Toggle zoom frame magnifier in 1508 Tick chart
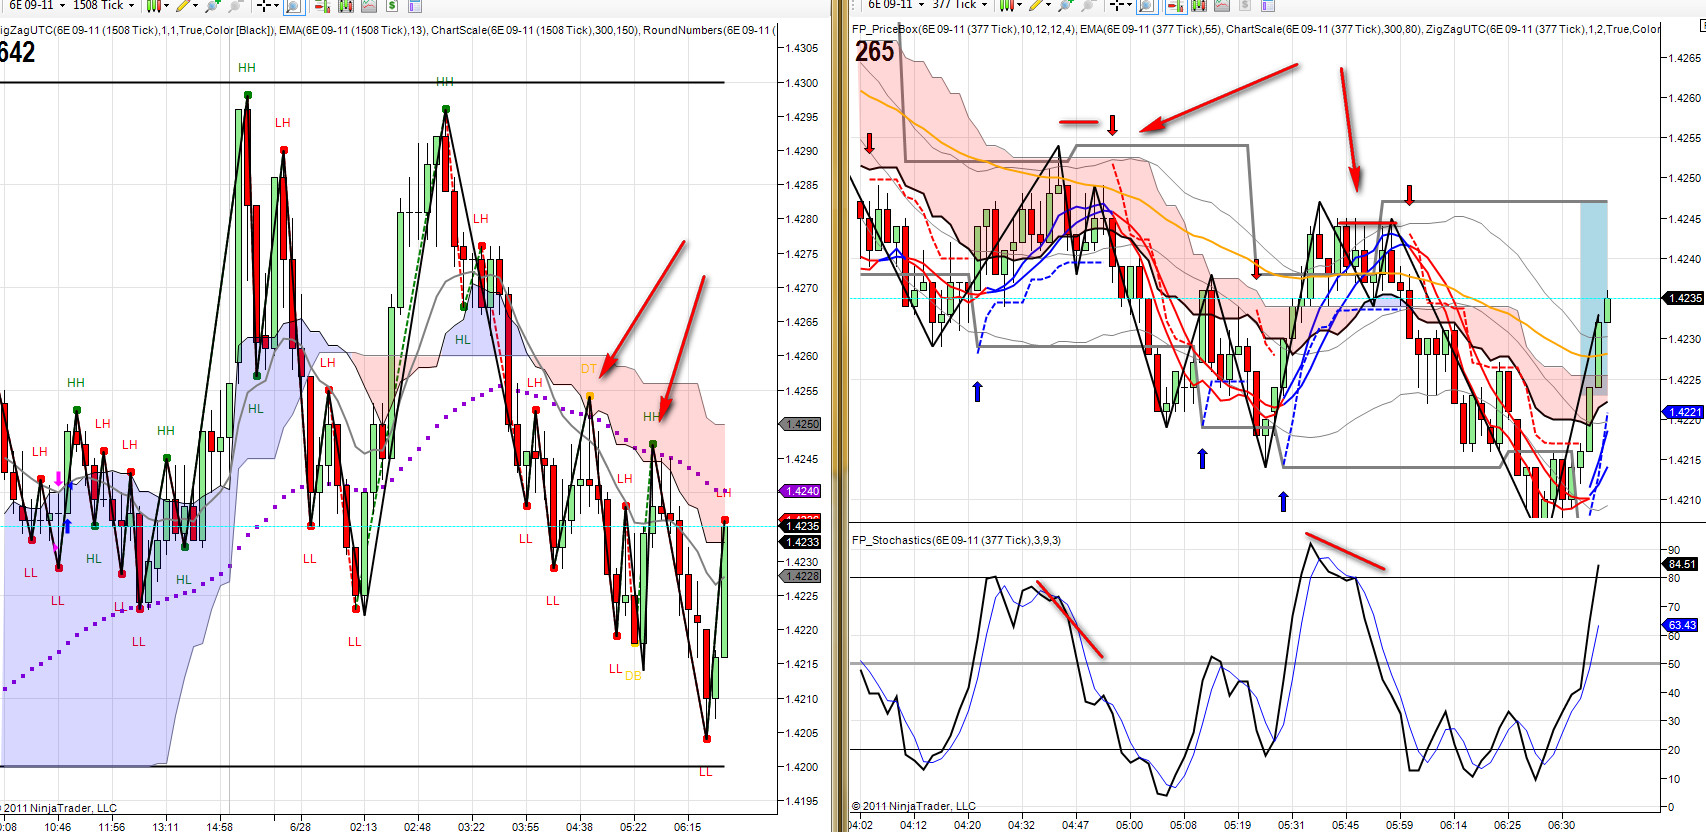Screen dimensions: 1706x832 [x=294, y=6]
